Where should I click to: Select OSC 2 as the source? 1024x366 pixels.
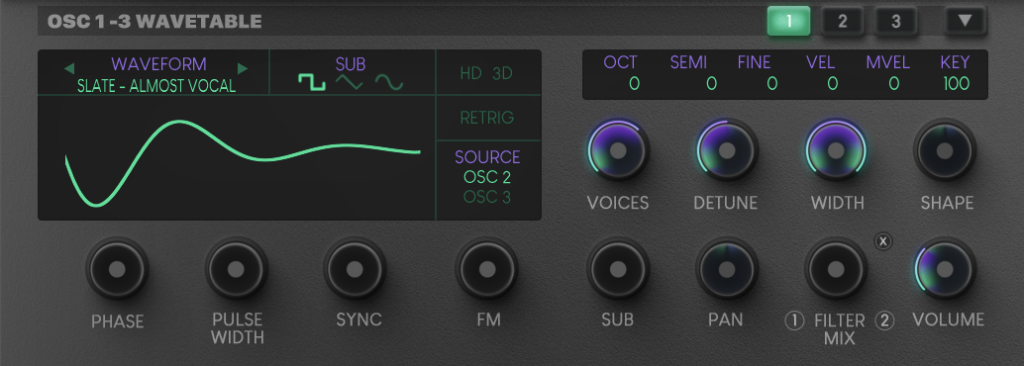point(487,176)
